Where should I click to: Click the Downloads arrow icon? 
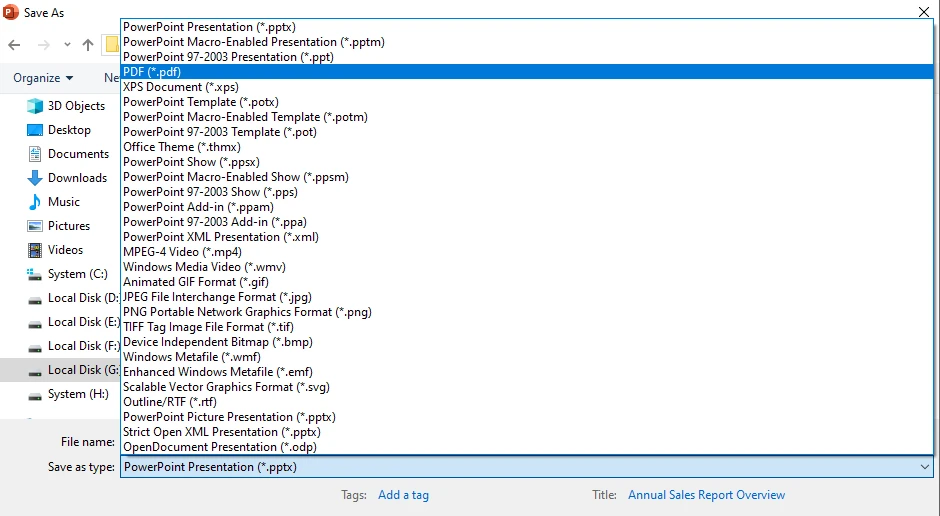(35, 178)
